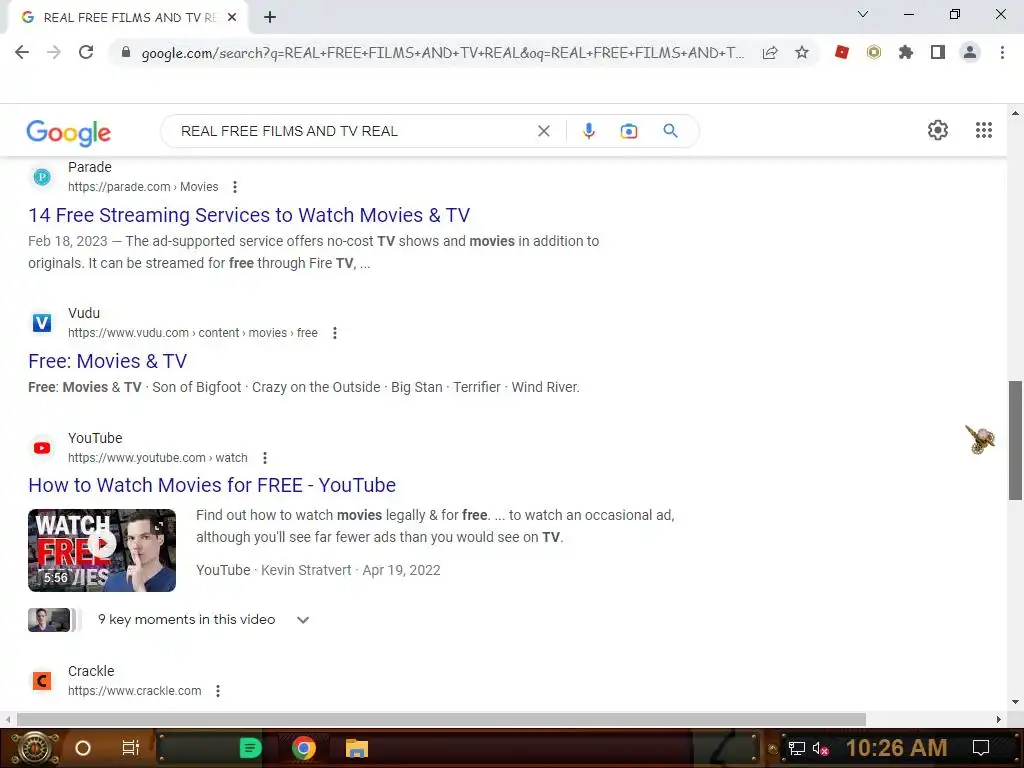Open the red Roblox extension icon
This screenshot has width=1024, height=768.
[842, 52]
